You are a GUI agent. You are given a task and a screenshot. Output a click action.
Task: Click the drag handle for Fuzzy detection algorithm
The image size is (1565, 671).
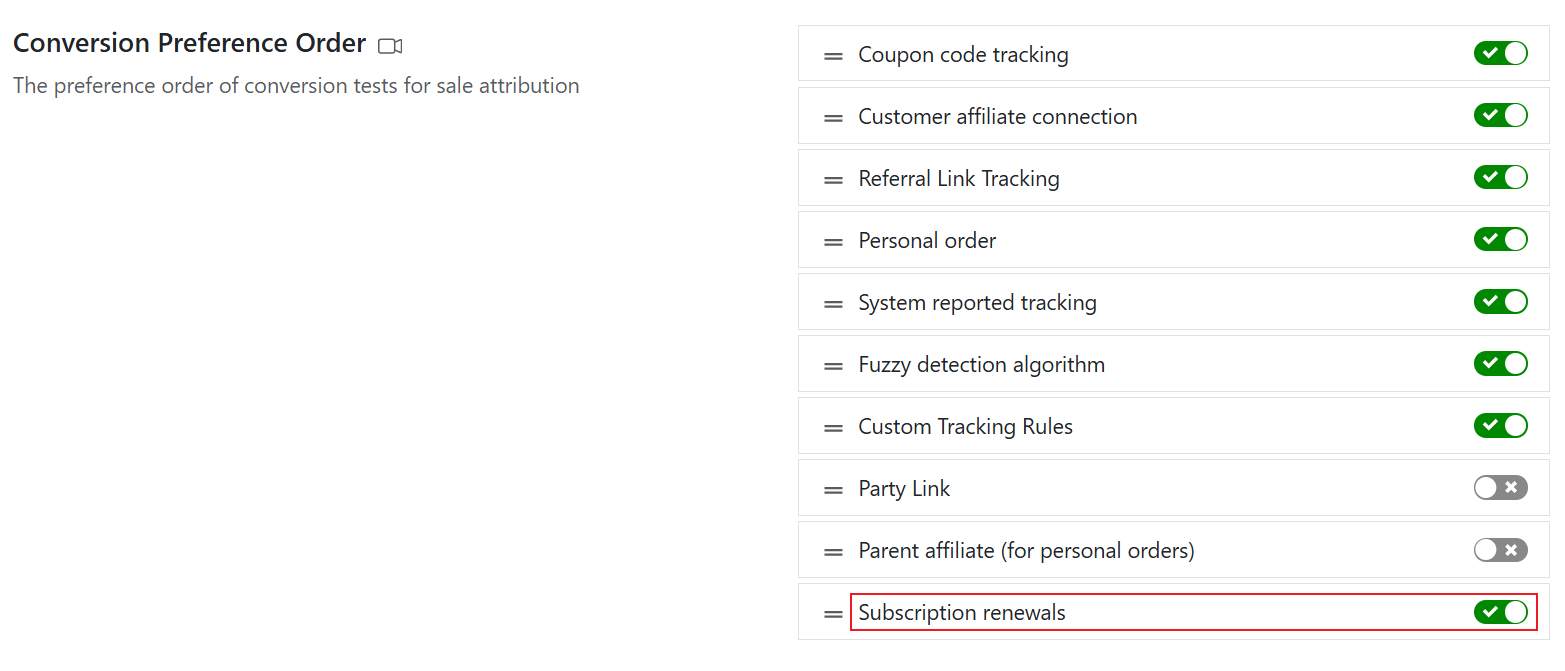point(833,366)
